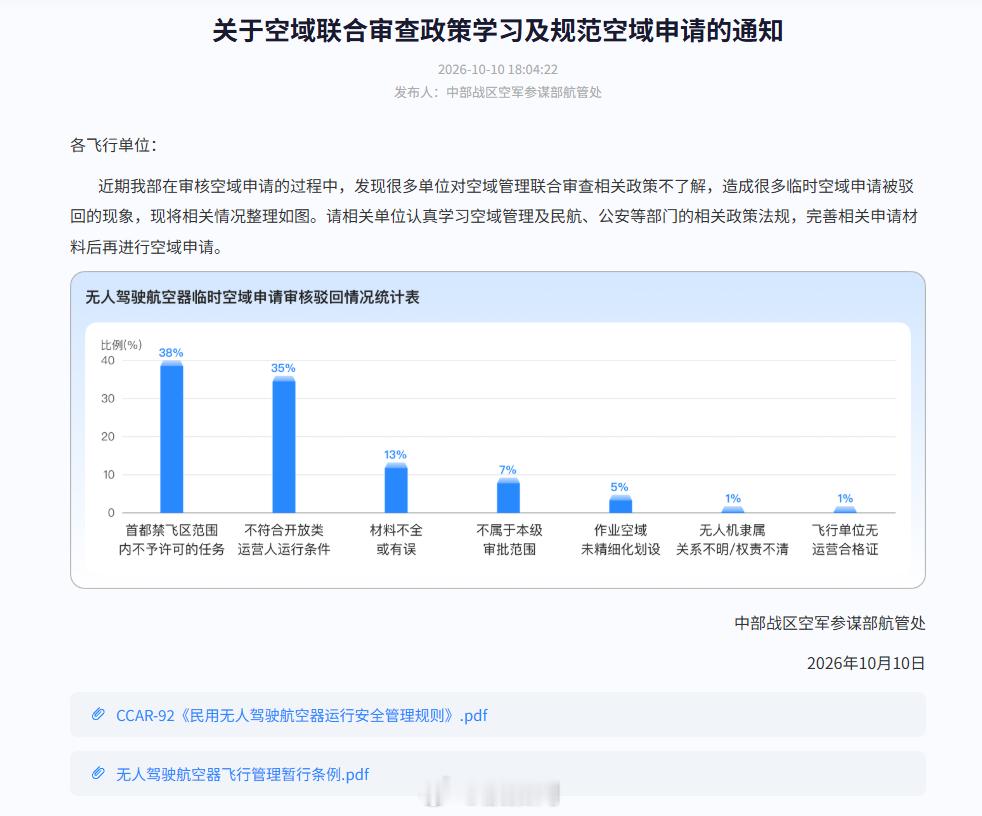982x816 pixels.
Task: Click the signature 中部战区空军参谋部航管处 below the chart
Action: tap(830, 623)
